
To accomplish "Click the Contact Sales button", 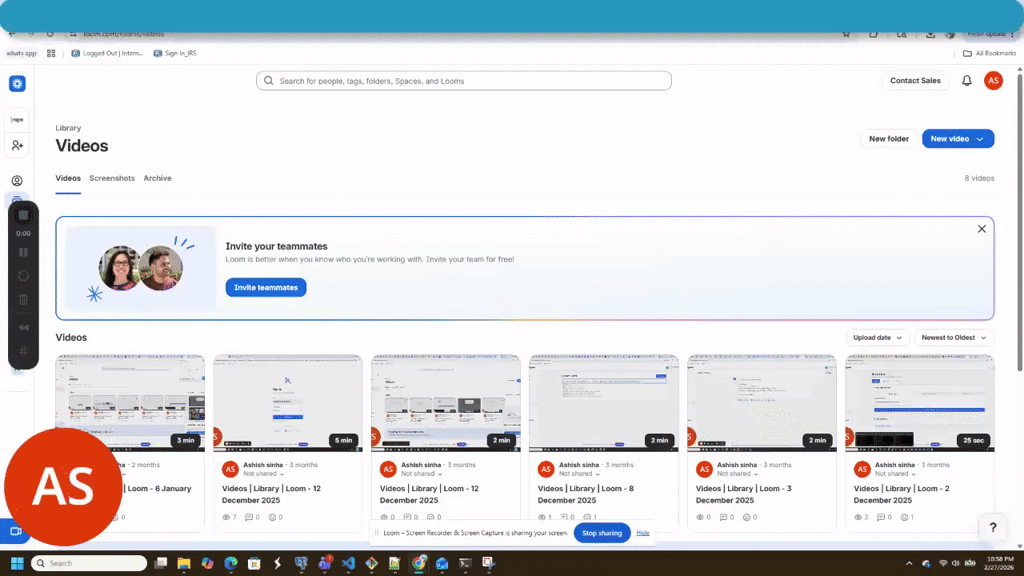I will (x=915, y=81).
